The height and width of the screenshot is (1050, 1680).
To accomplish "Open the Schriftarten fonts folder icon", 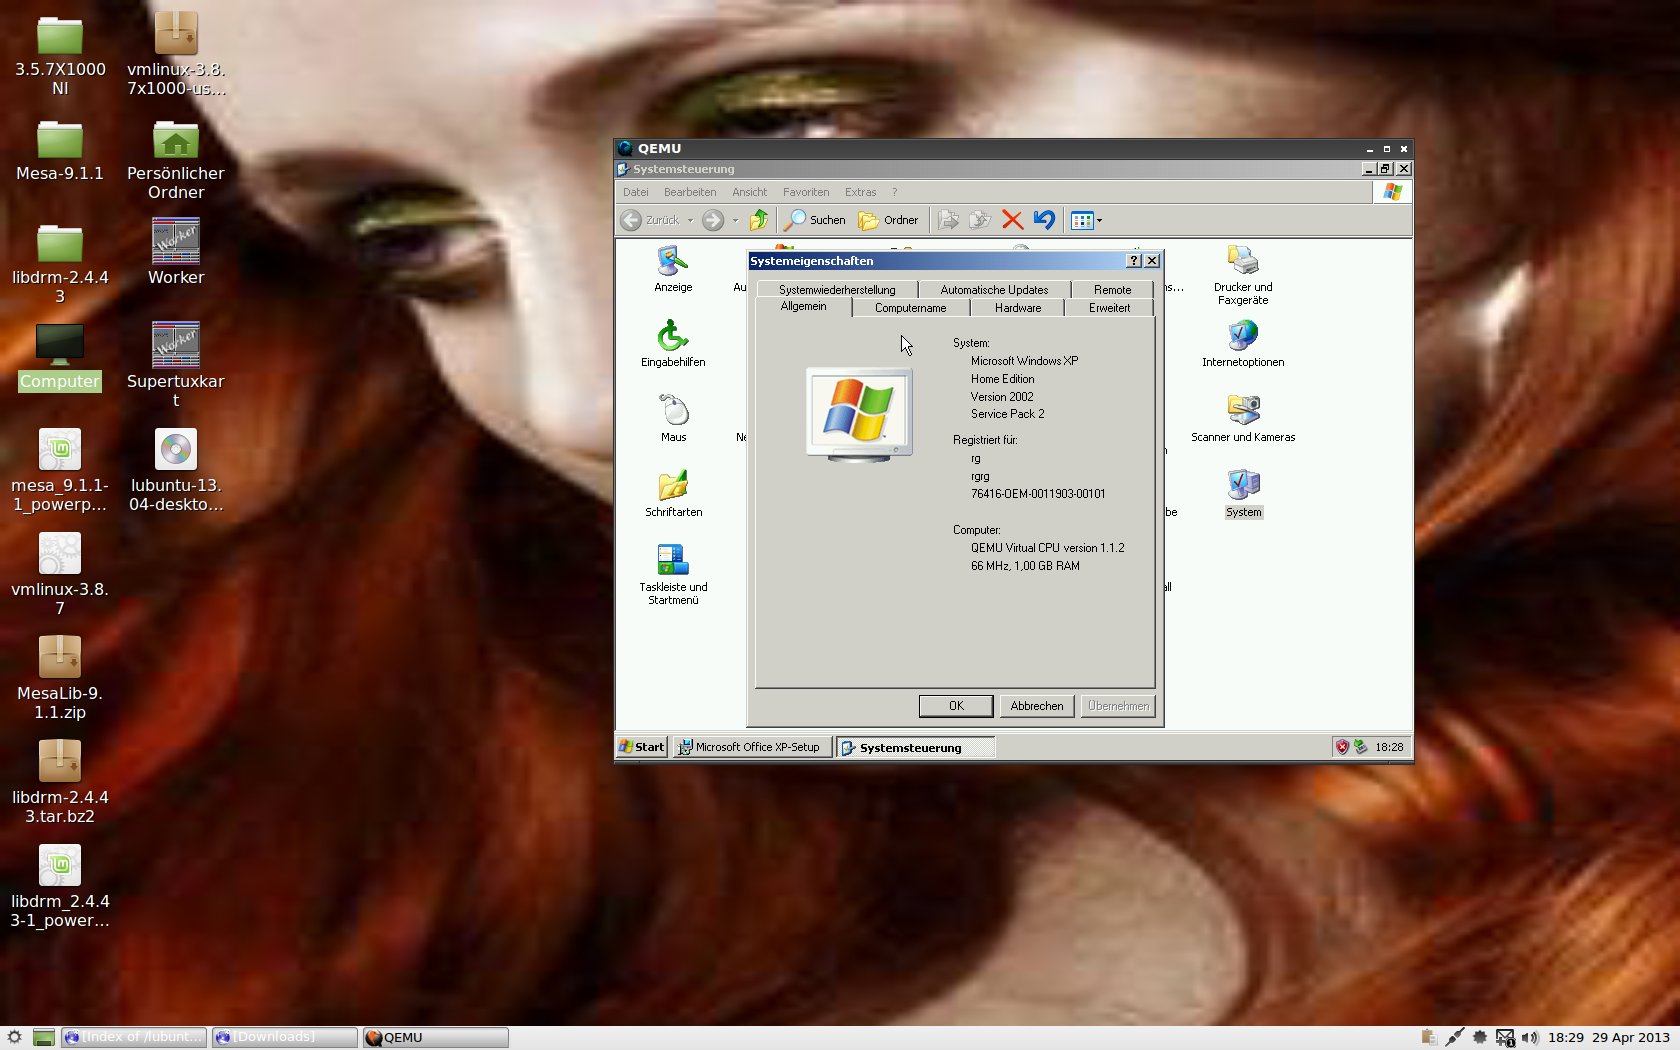I will (x=673, y=487).
